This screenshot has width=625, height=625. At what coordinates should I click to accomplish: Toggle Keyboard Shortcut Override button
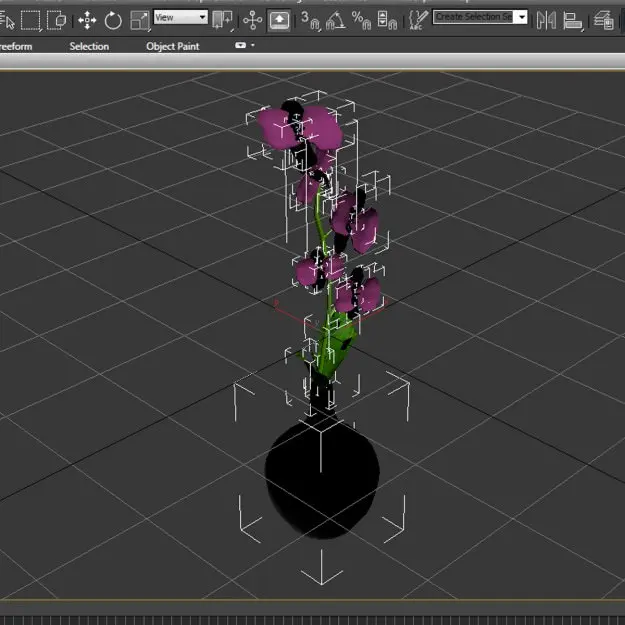pos(279,20)
